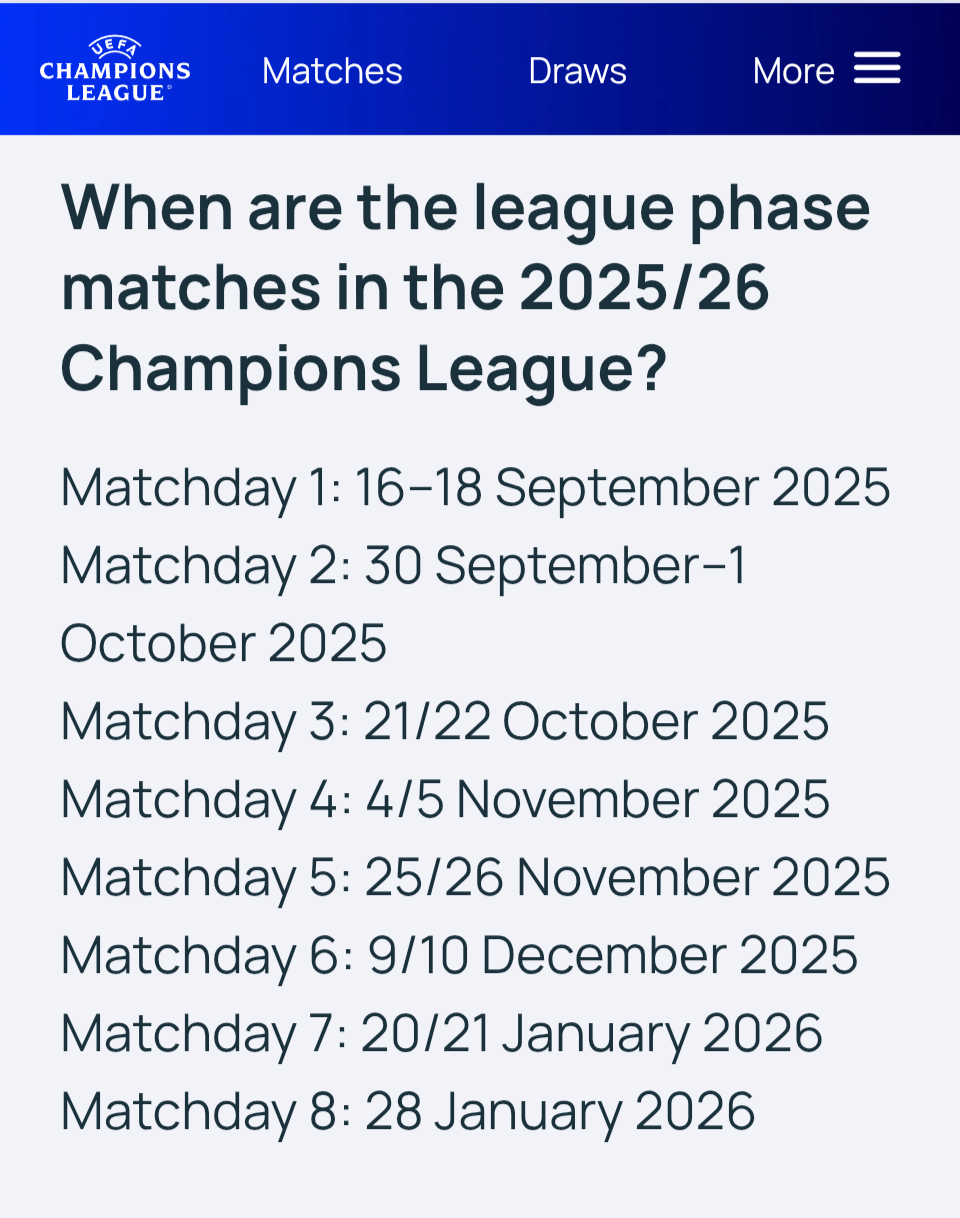Click the wrapped 'October 2025' line

coord(224,643)
